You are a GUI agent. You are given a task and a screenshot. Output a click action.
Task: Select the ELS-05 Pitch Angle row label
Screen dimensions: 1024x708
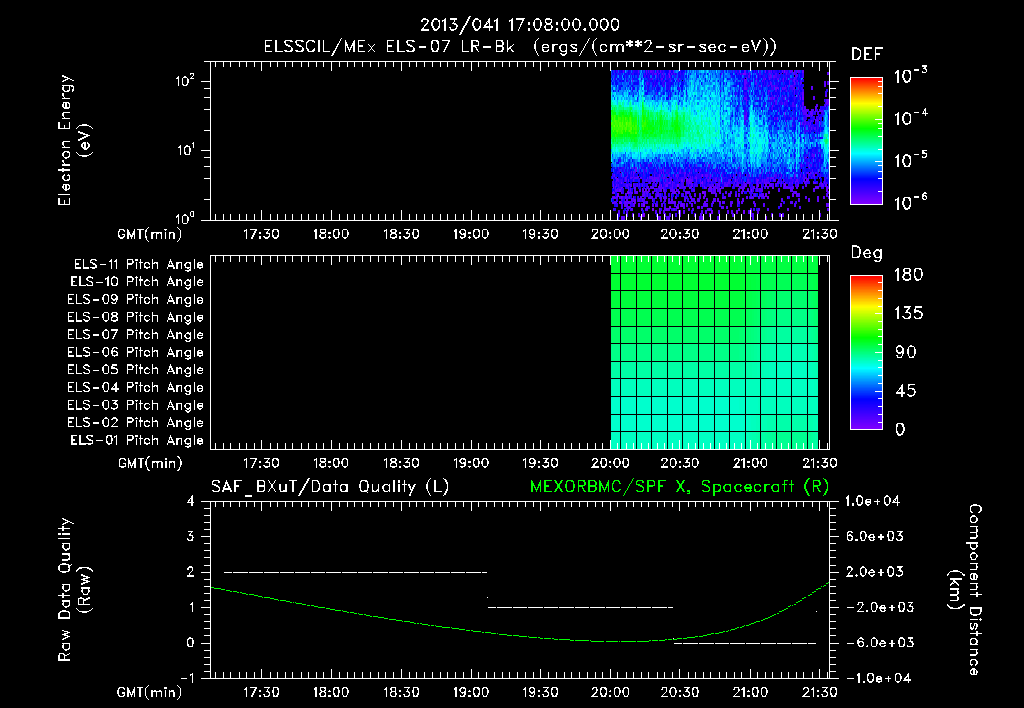tap(135, 370)
